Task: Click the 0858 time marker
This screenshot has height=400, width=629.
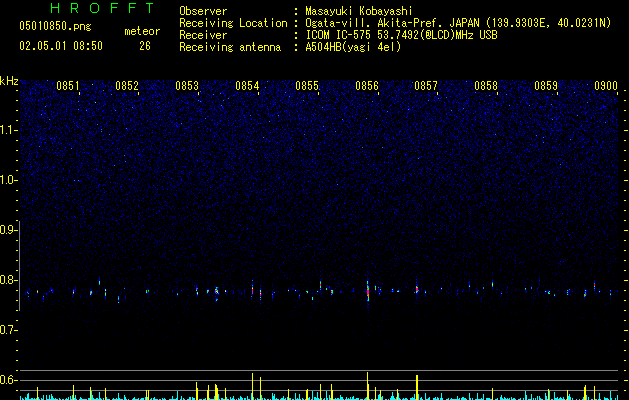Action: tap(486, 86)
